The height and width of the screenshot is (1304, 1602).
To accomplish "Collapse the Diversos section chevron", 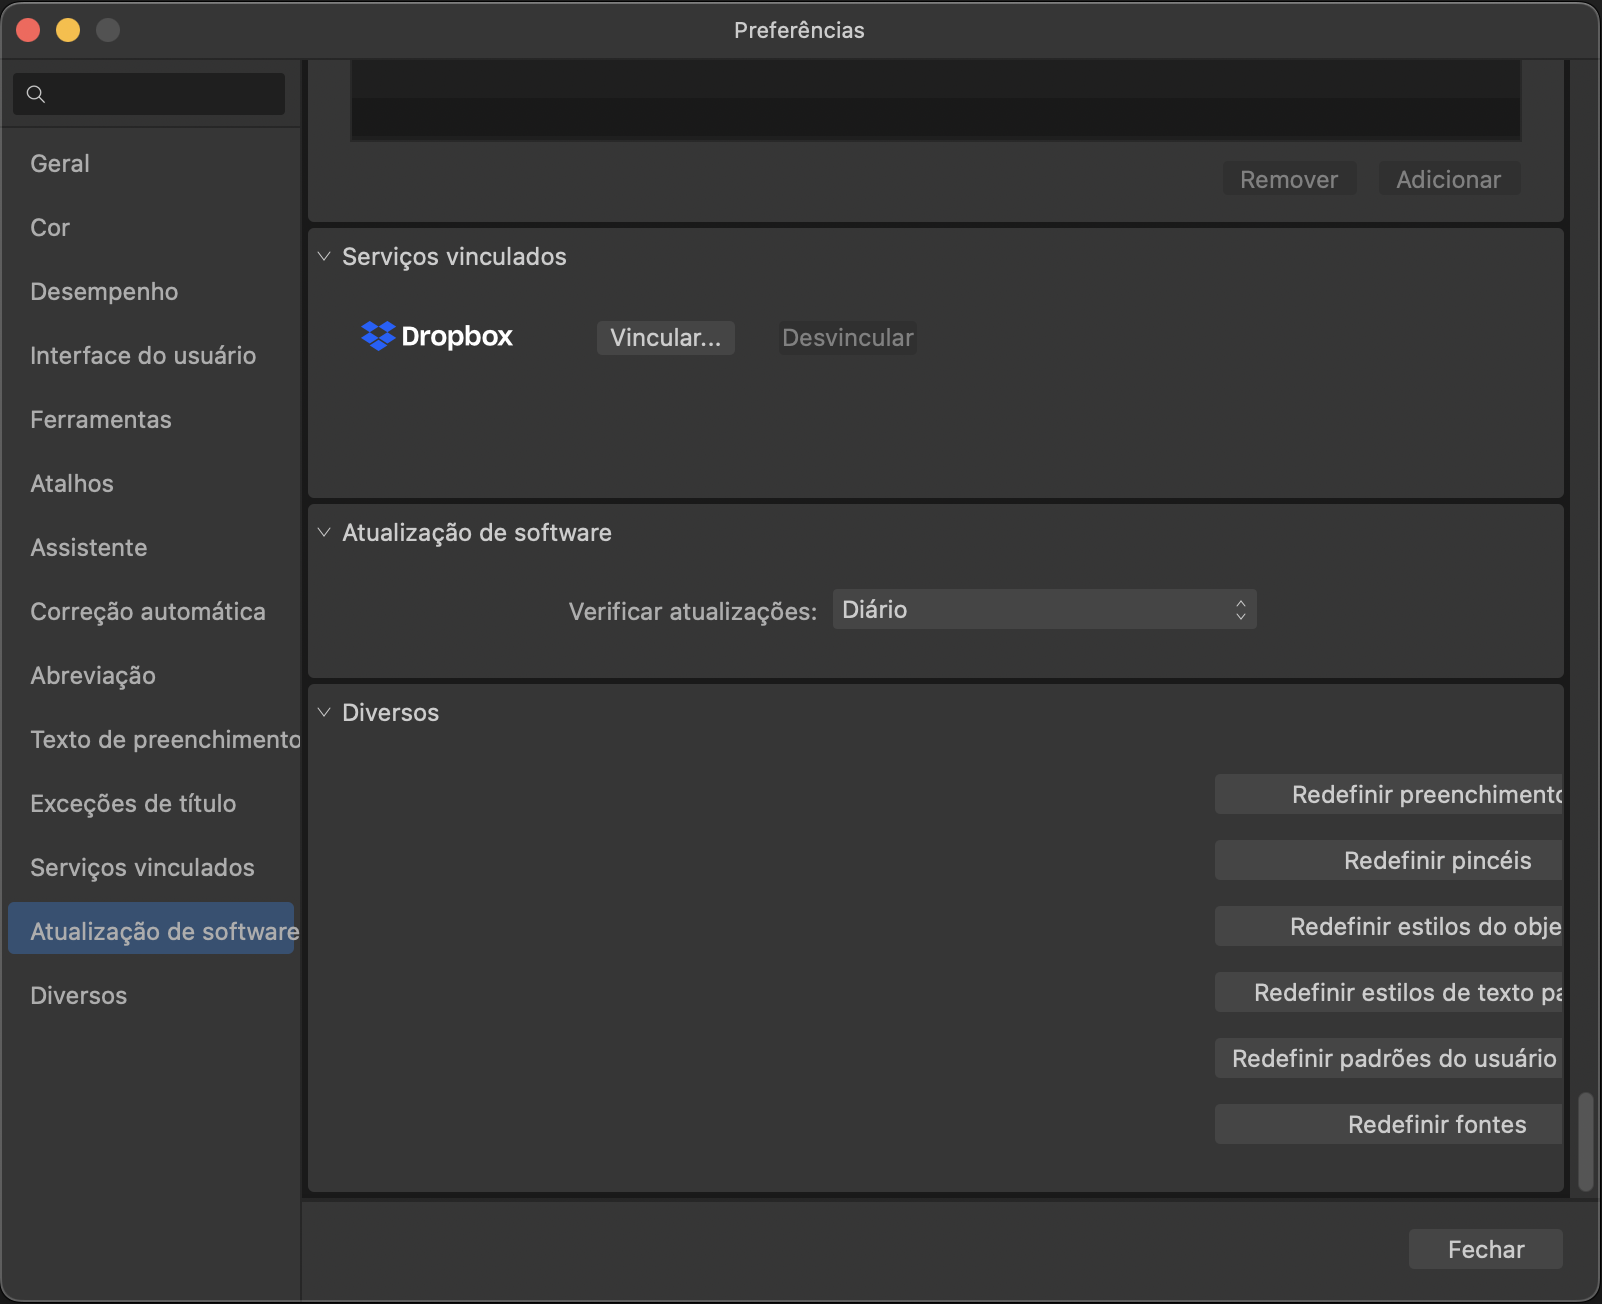I will pos(324,712).
